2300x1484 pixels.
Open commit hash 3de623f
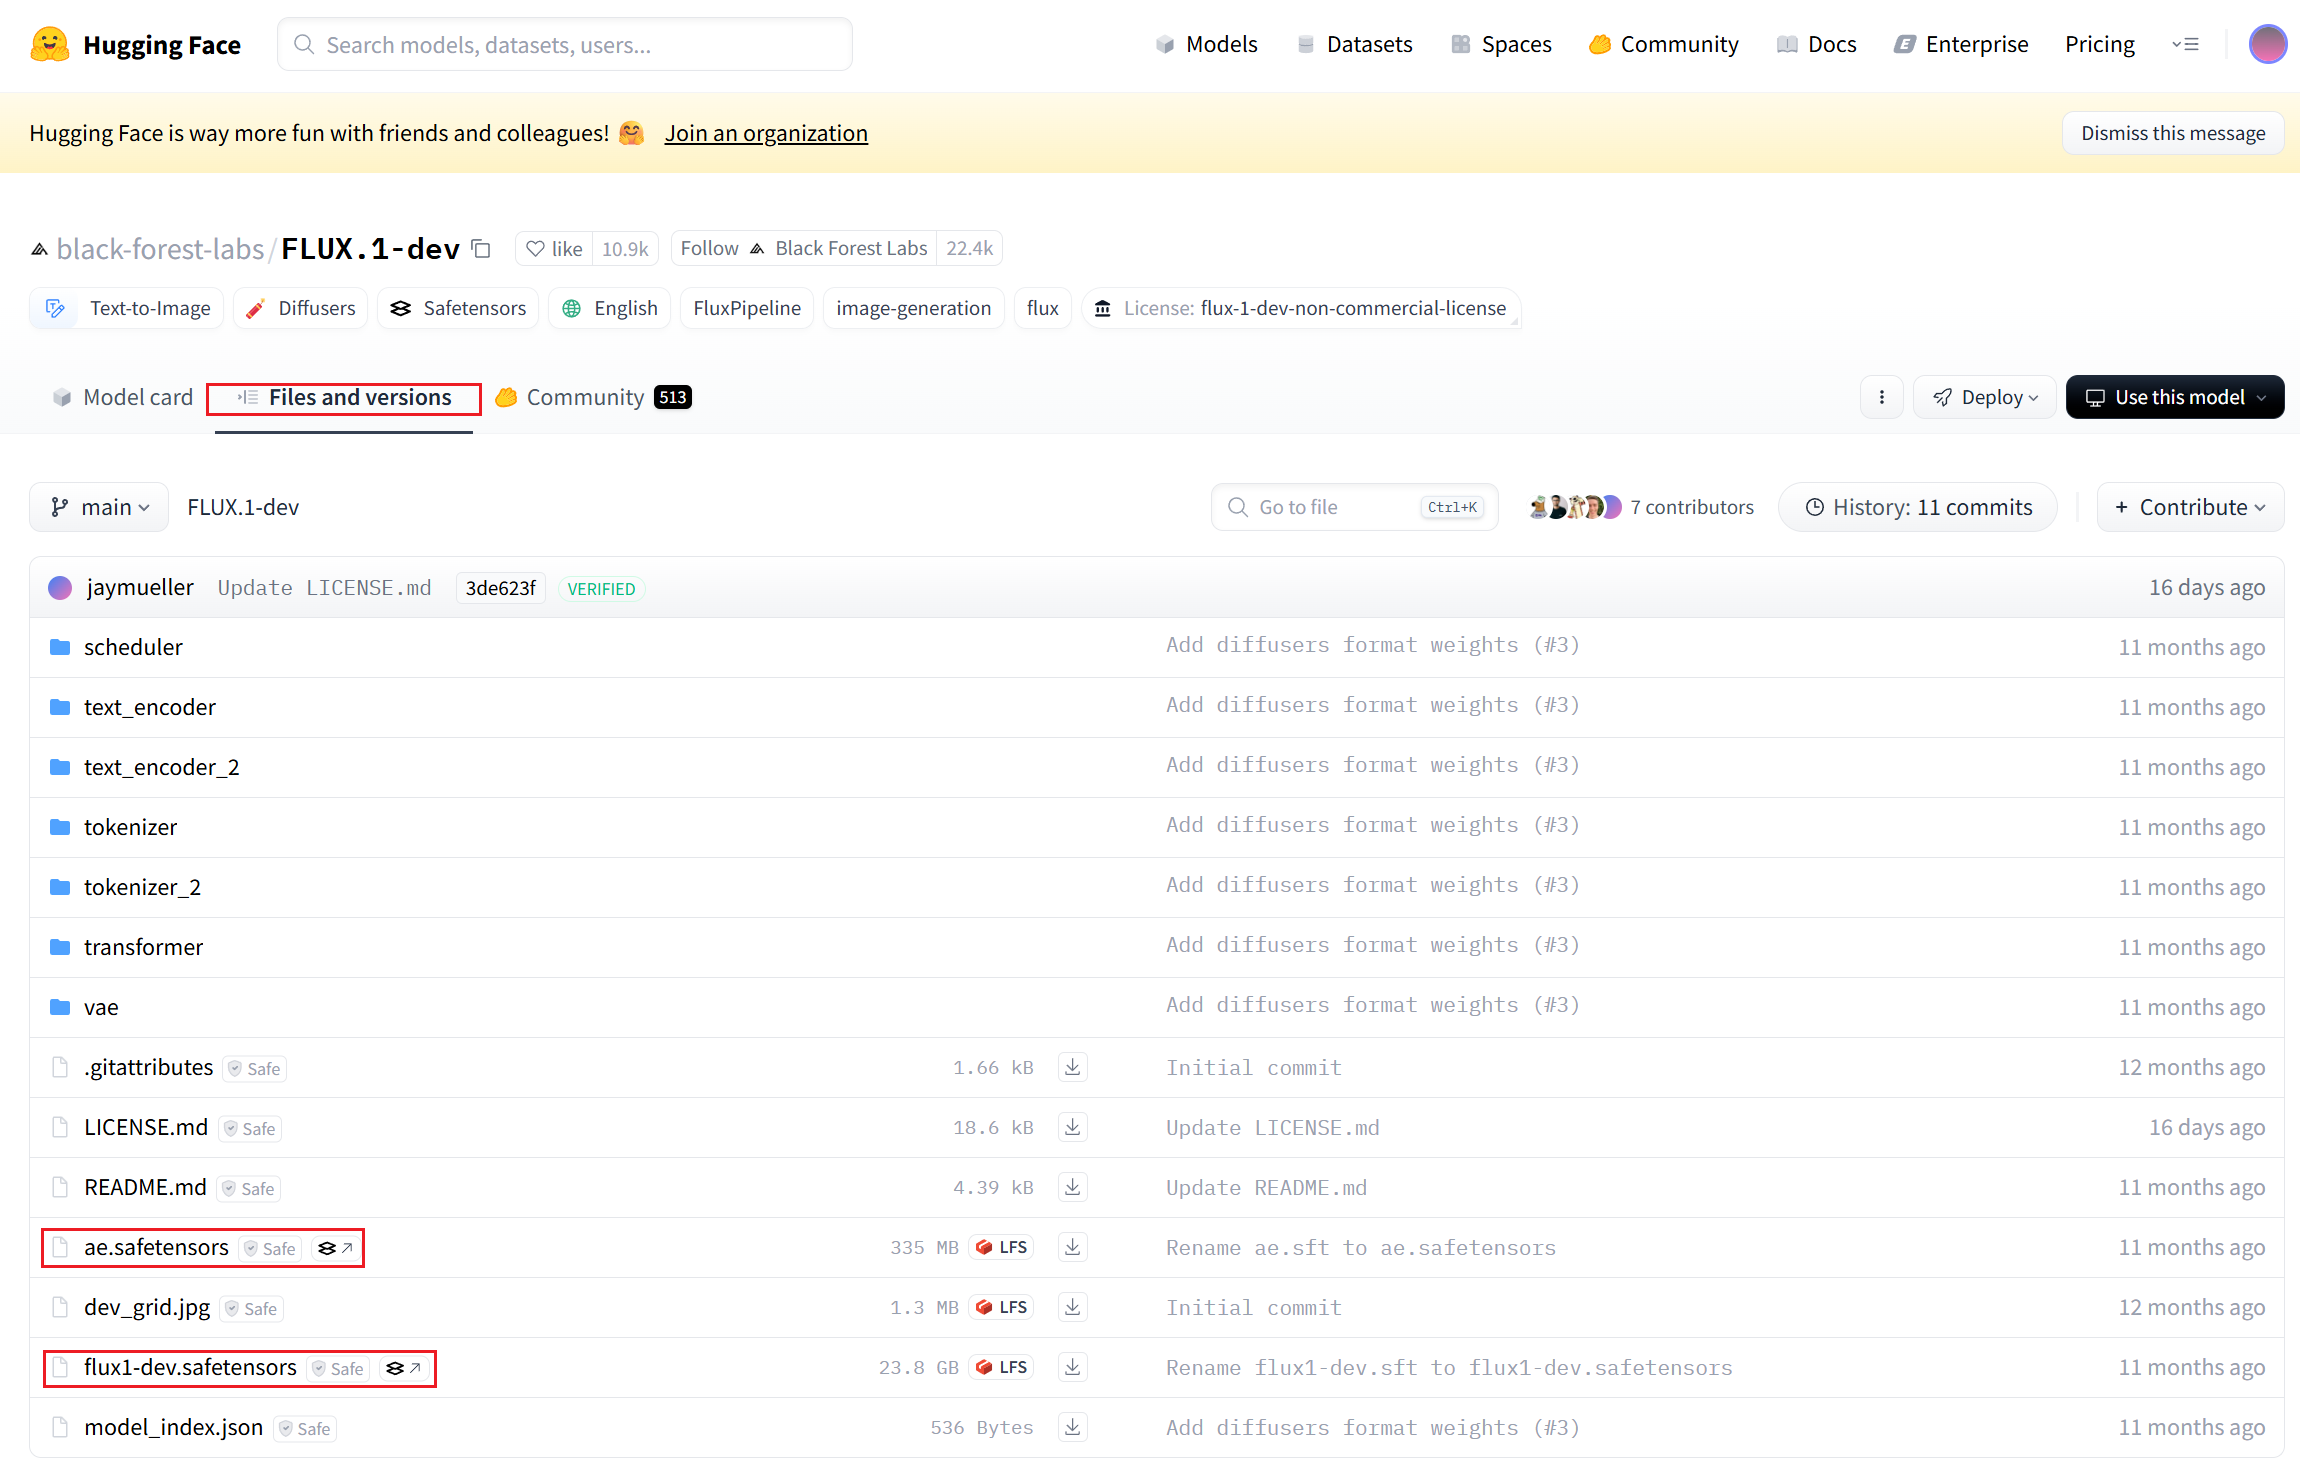point(500,588)
